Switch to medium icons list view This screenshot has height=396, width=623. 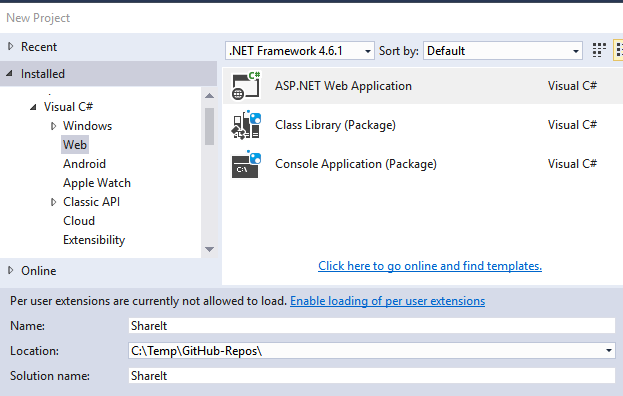pos(619,50)
